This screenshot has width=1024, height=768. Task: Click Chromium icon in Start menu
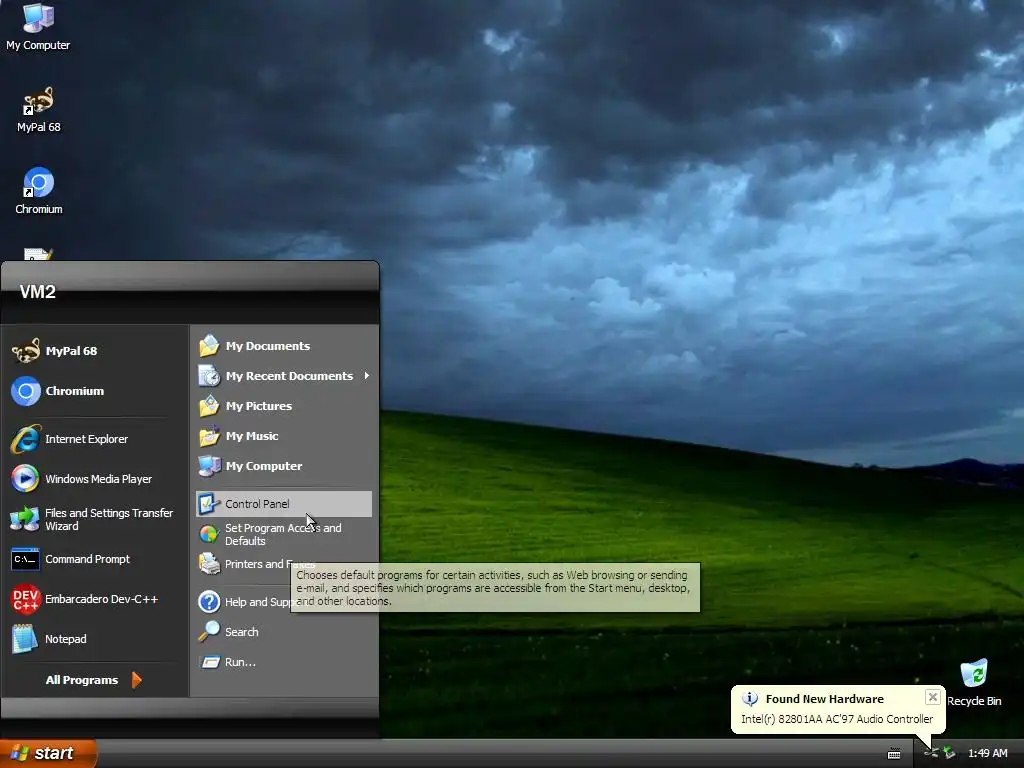coord(25,391)
